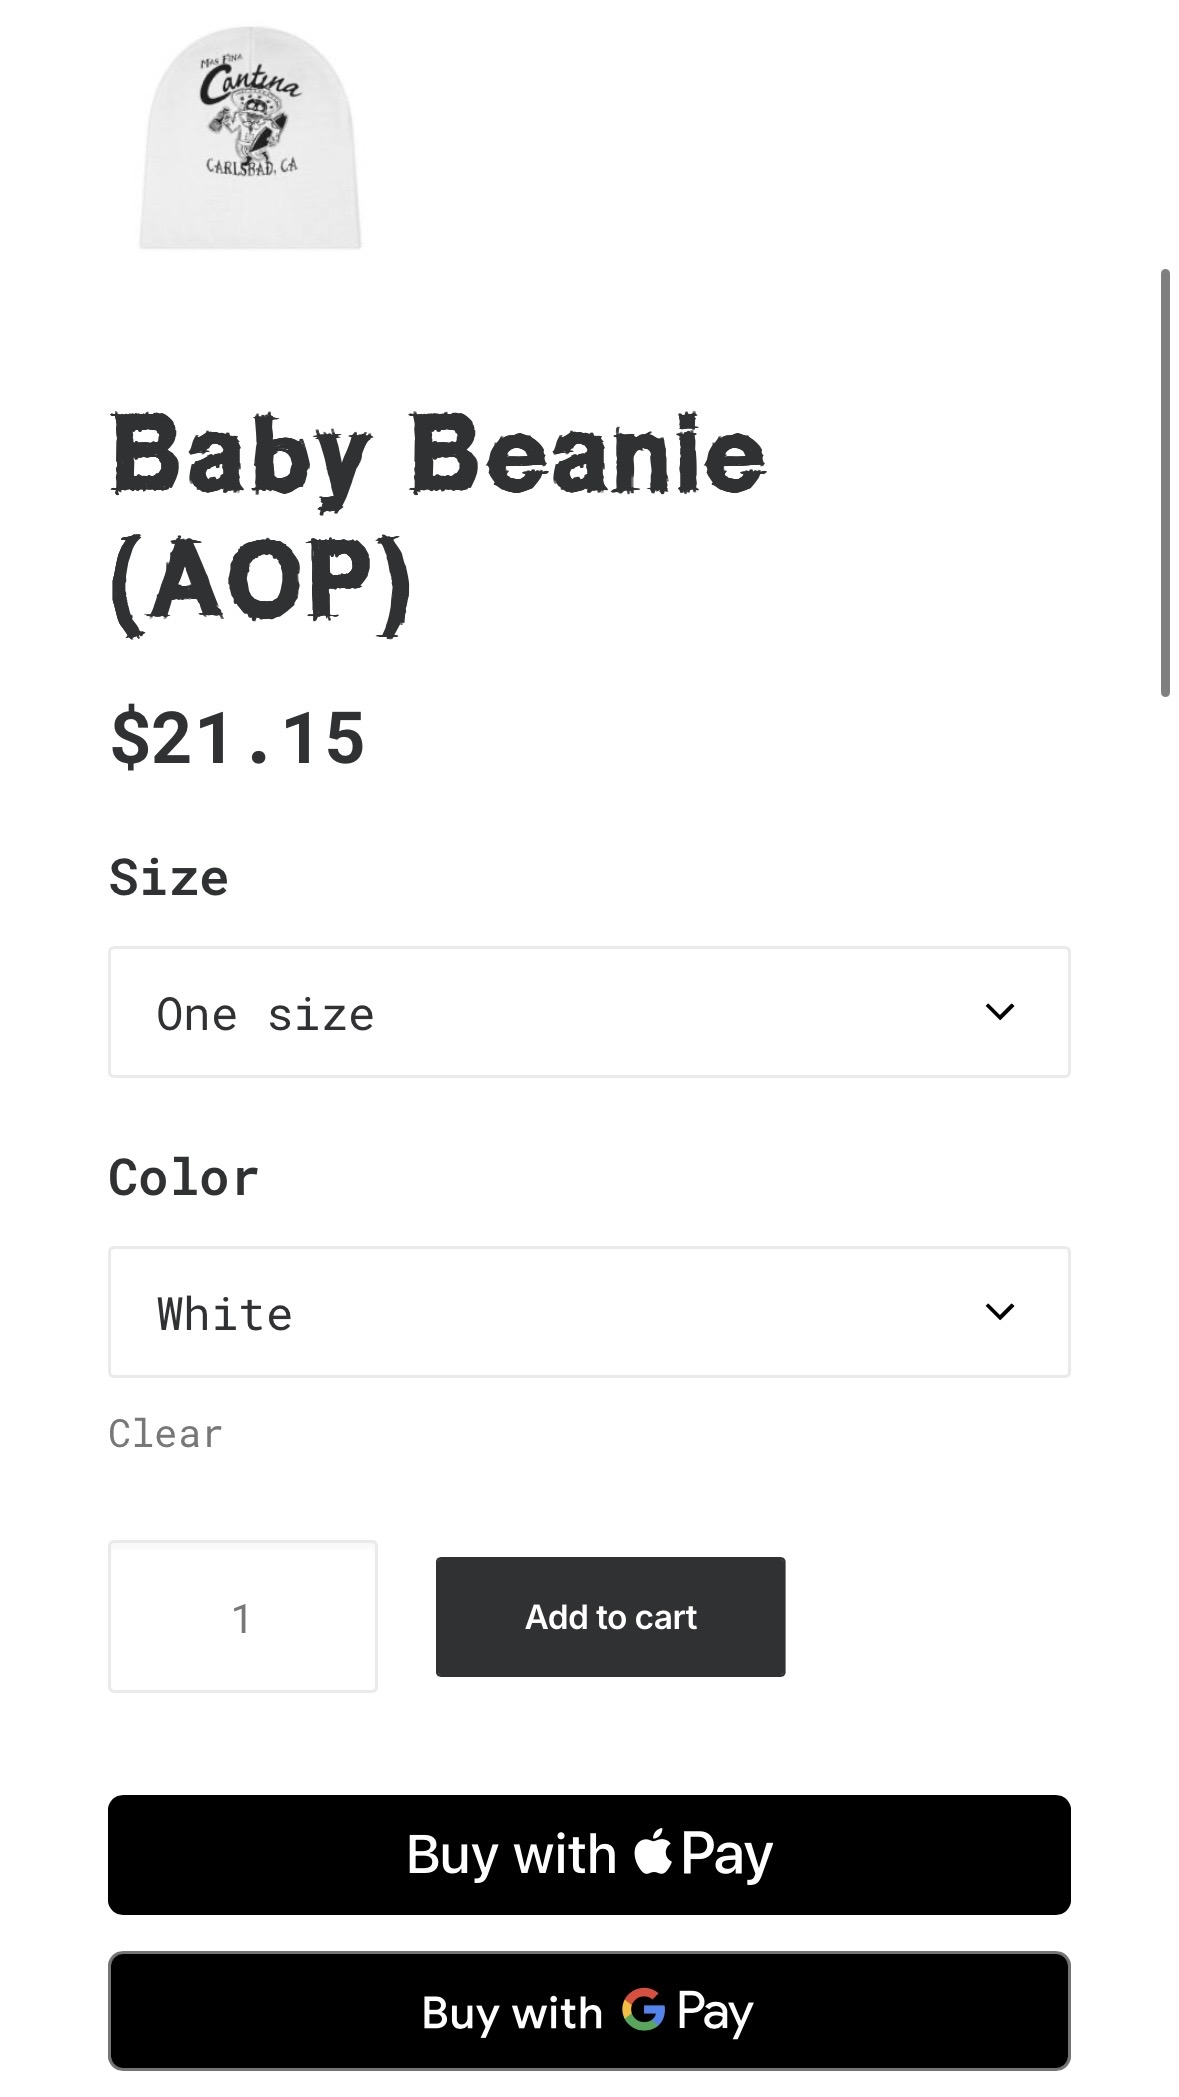The image size is (1179, 2097).
Task: Expand the Color dropdown chevron arrow
Action: pos(999,1311)
